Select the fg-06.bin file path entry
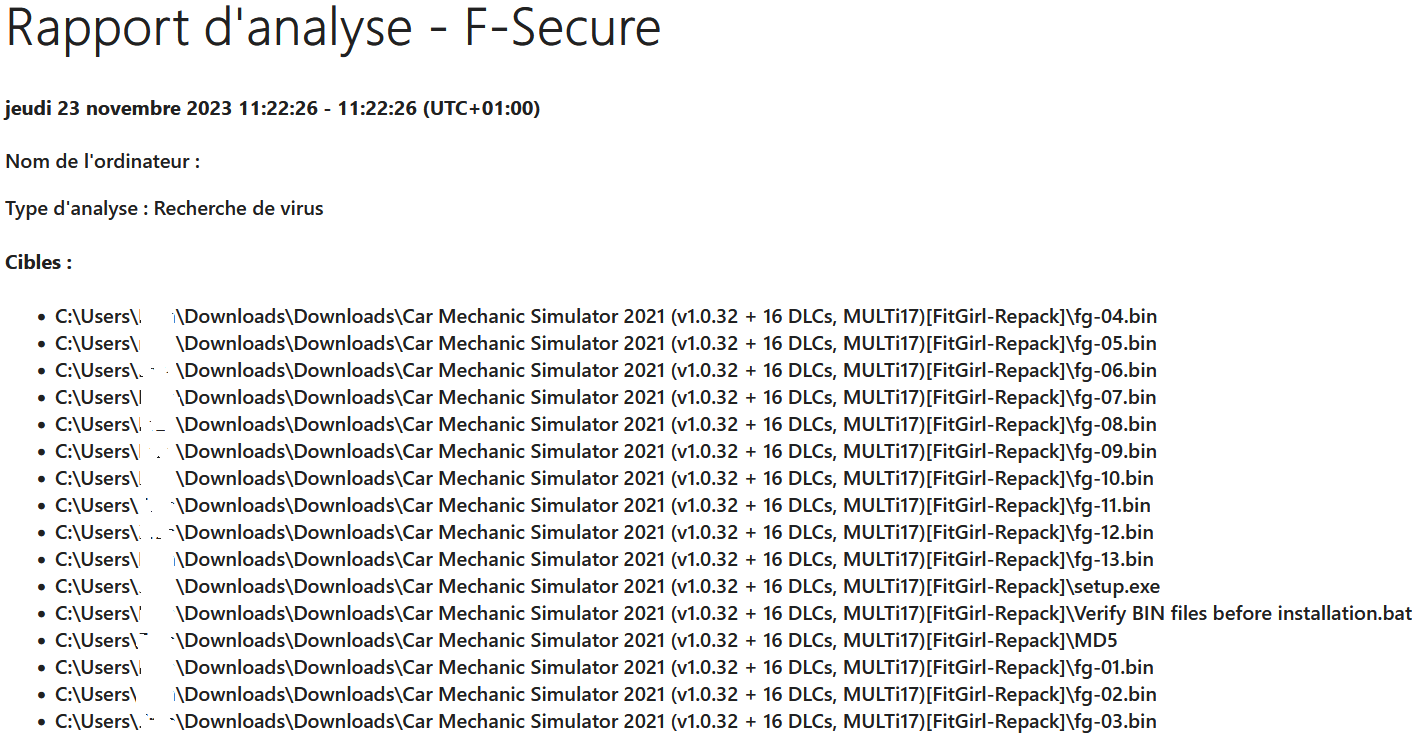 tap(606, 371)
